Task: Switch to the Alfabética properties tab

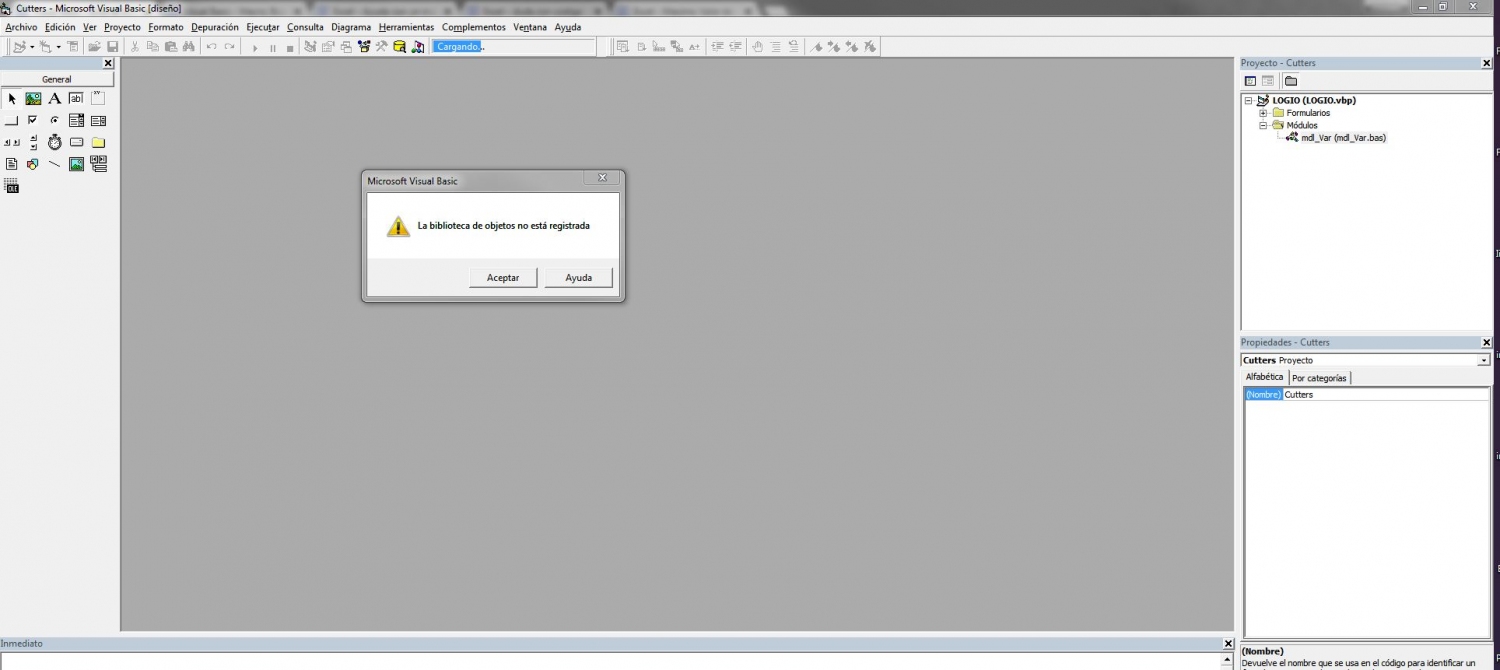Action: tap(1264, 377)
